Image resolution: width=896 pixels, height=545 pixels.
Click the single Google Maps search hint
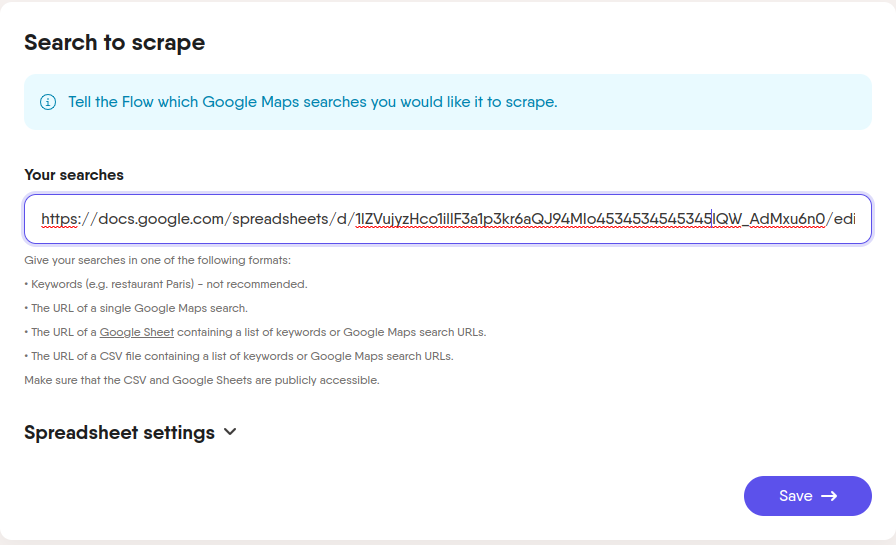tap(136, 308)
